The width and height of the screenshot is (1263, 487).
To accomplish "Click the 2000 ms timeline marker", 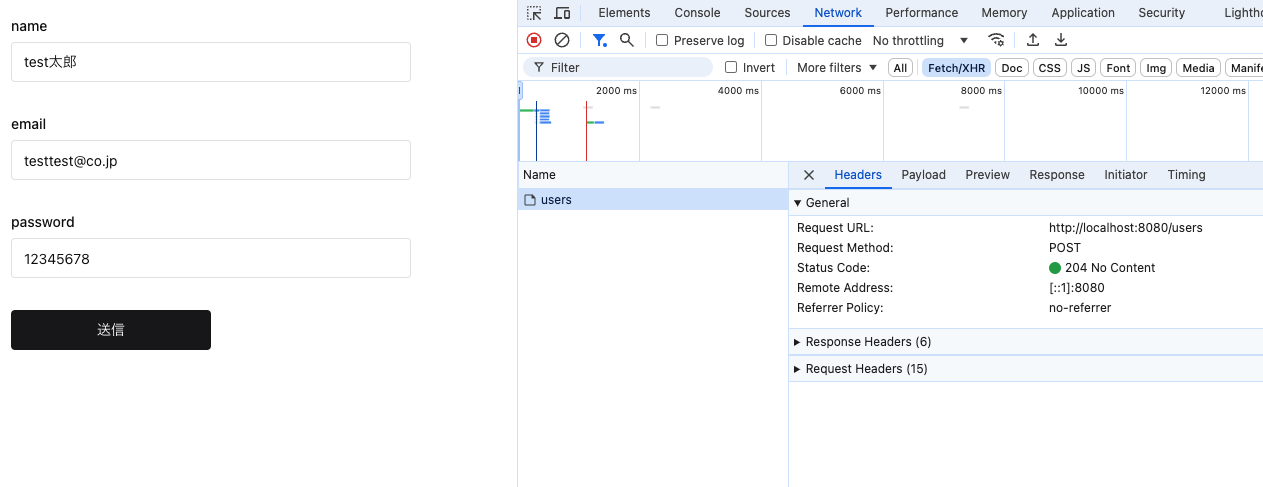I will pos(616,91).
